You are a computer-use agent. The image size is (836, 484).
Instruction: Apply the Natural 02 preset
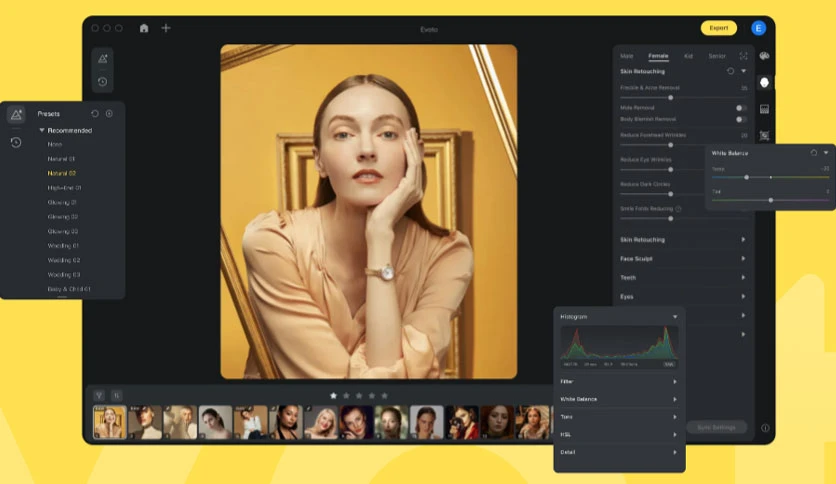coord(62,173)
